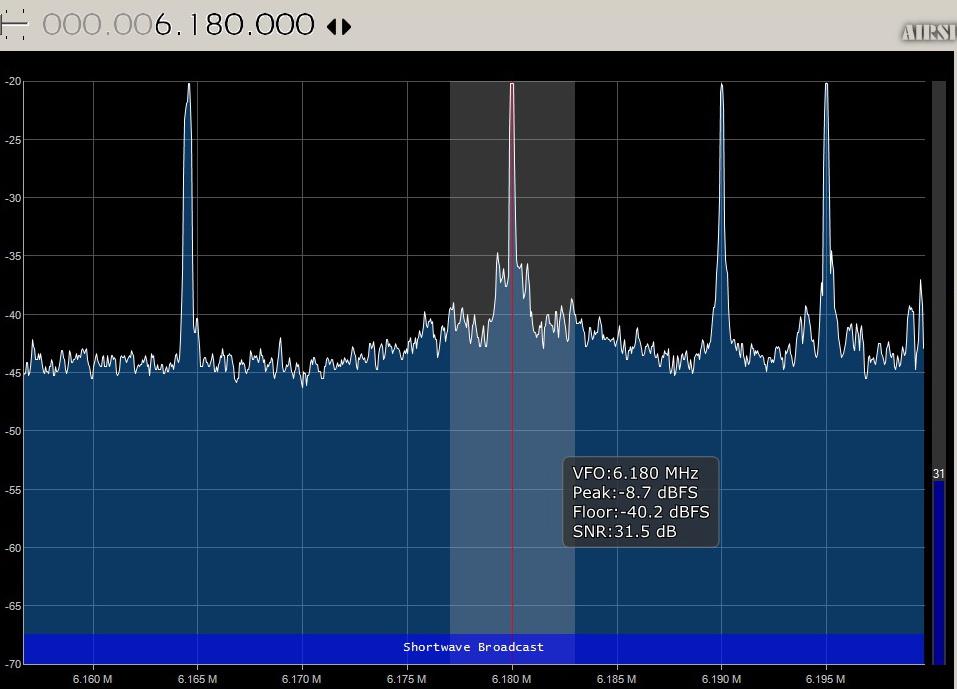
Task: Click the "6.190 M" frequency axis label
Action: [721, 679]
